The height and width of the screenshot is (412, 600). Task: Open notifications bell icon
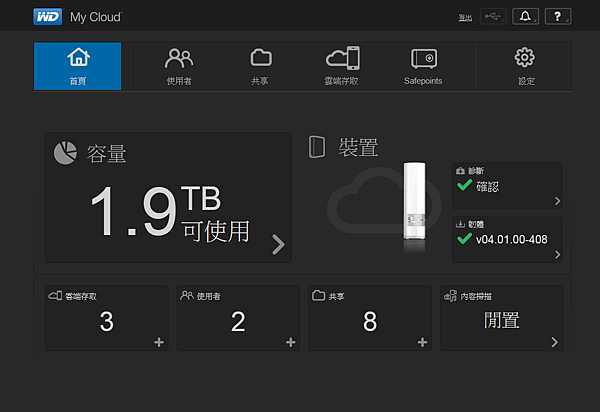pos(525,16)
